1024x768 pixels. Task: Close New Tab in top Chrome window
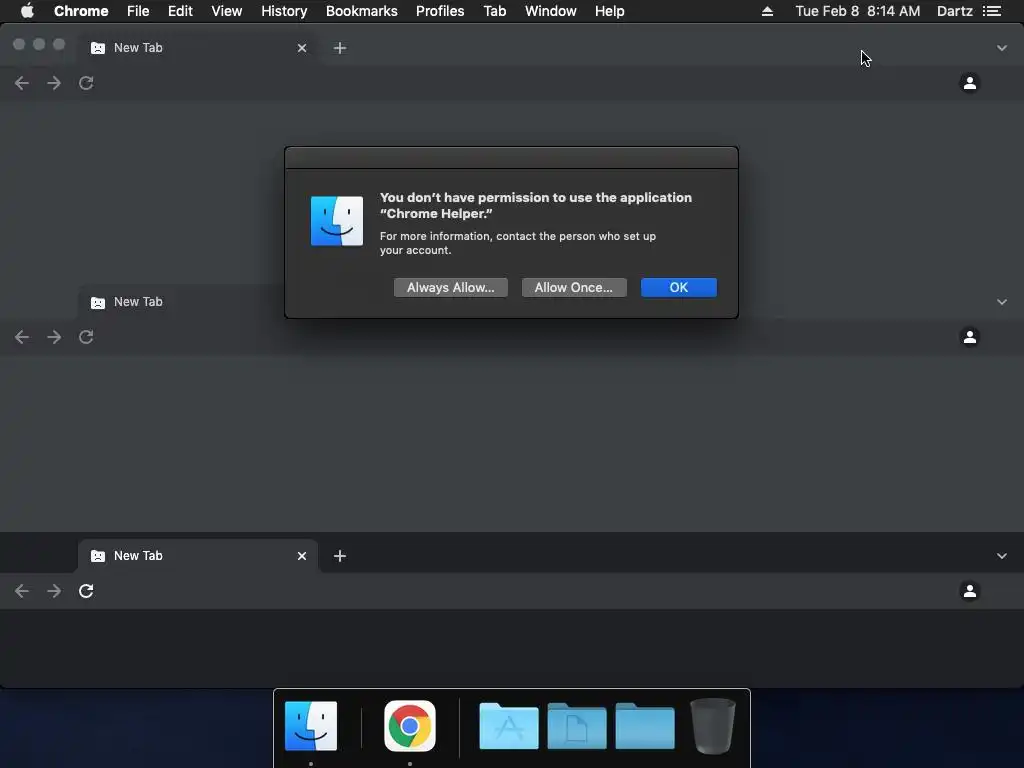(x=302, y=48)
